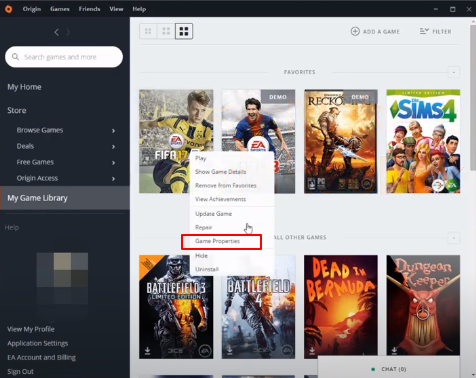Click download icon on Dead in Bermuda tile
This screenshot has height=378, width=476.
pyautogui.click(x=312, y=350)
